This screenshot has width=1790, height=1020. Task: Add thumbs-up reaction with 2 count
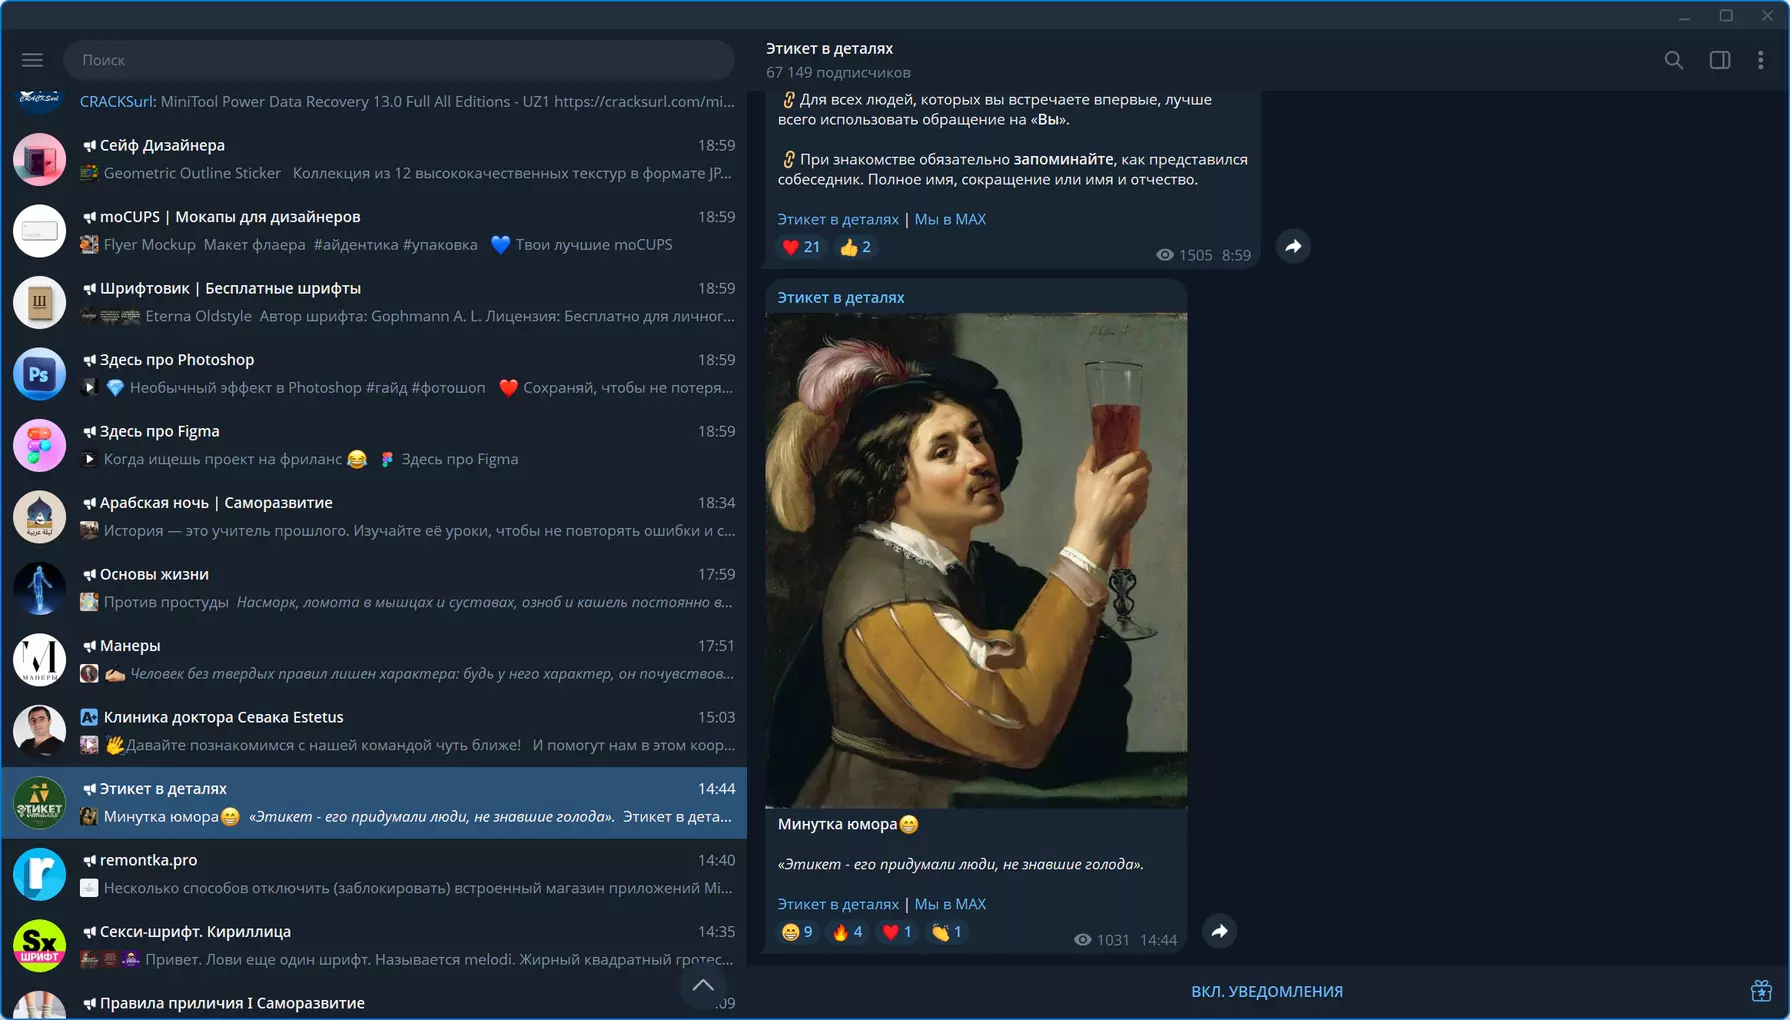coord(855,247)
